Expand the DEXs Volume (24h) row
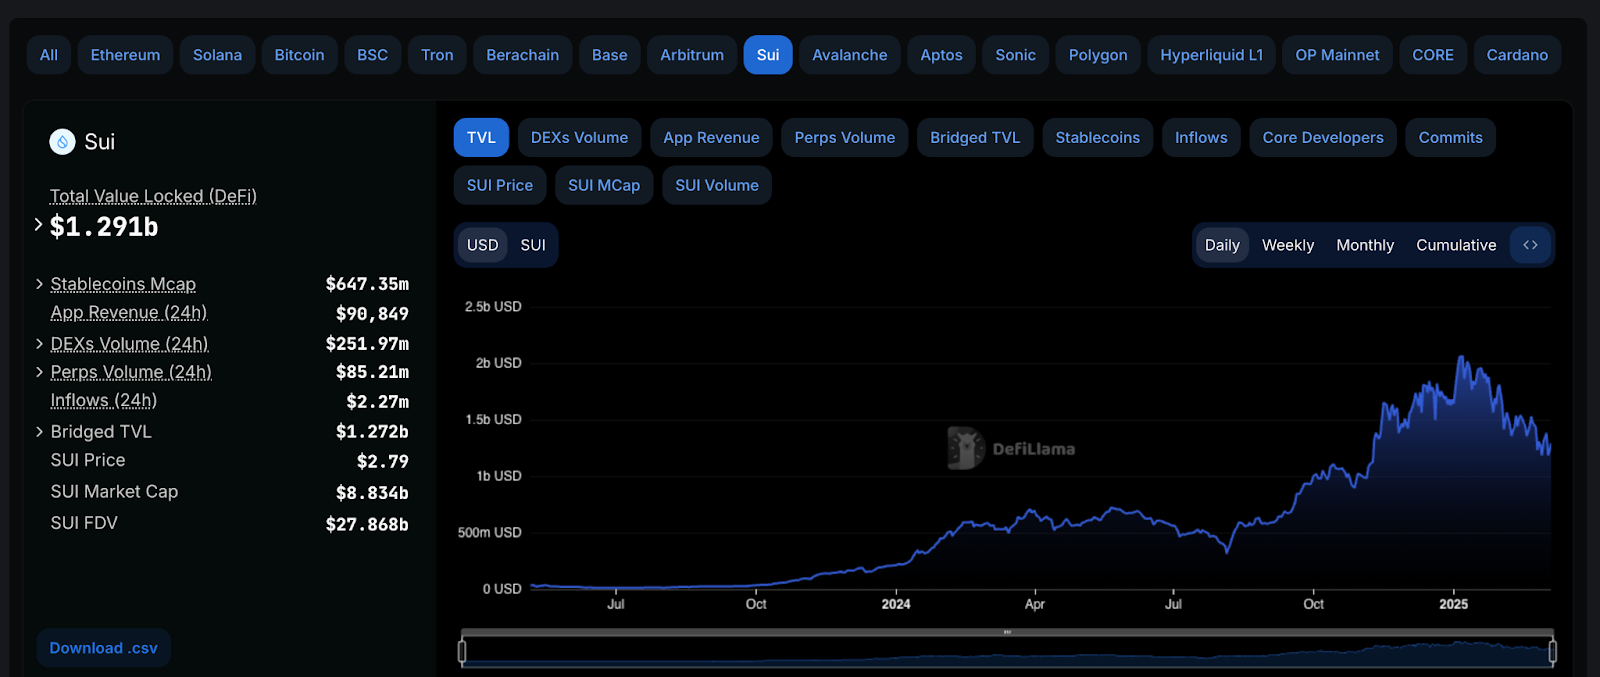The image size is (1600, 677). coord(39,343)
